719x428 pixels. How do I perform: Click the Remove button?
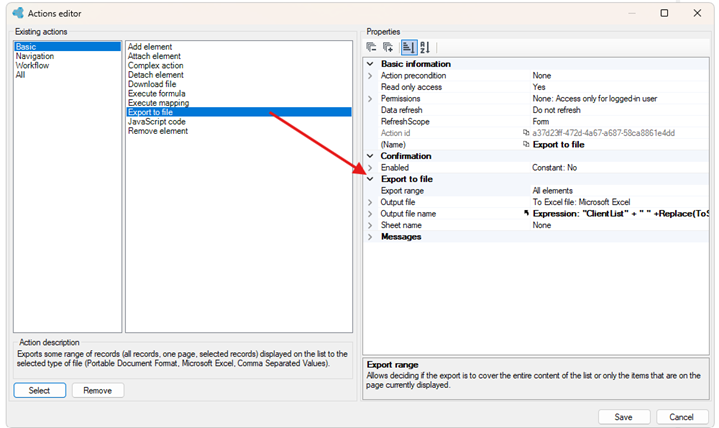tap(98, 390)
